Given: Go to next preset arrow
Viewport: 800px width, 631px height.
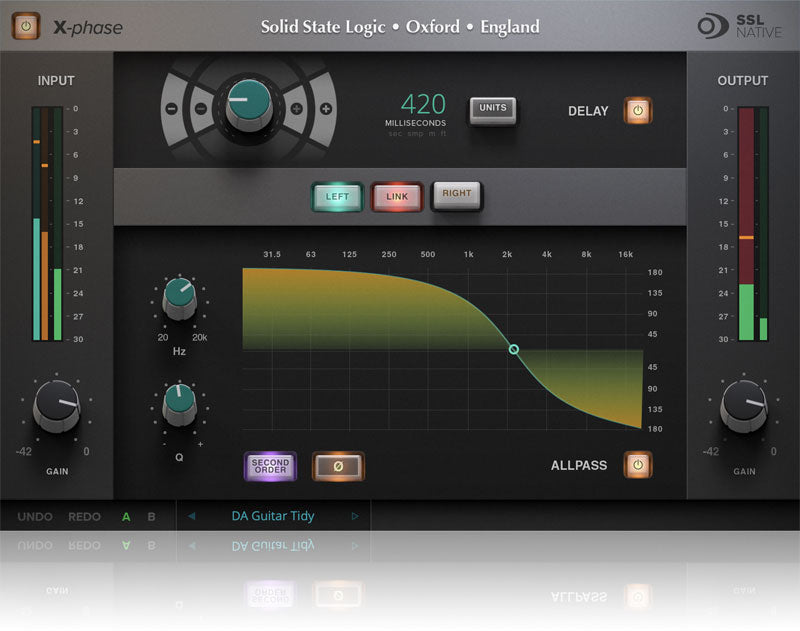Looking at the screenshot, I should tap(355, 516).
